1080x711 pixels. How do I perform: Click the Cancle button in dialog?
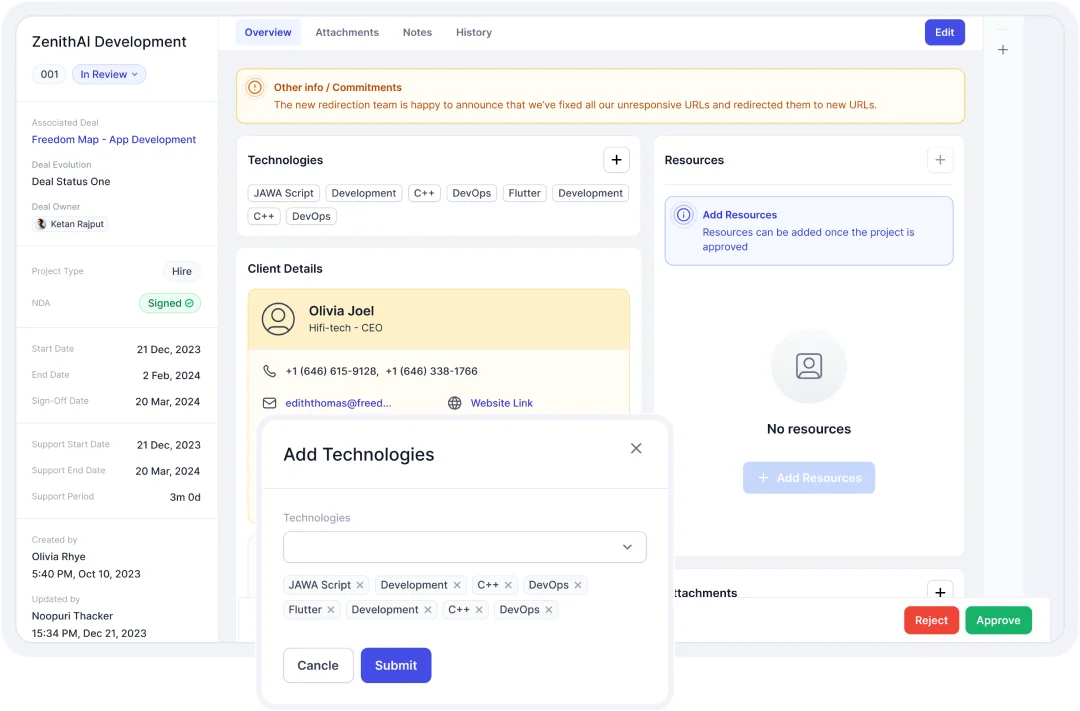(318, 666)
